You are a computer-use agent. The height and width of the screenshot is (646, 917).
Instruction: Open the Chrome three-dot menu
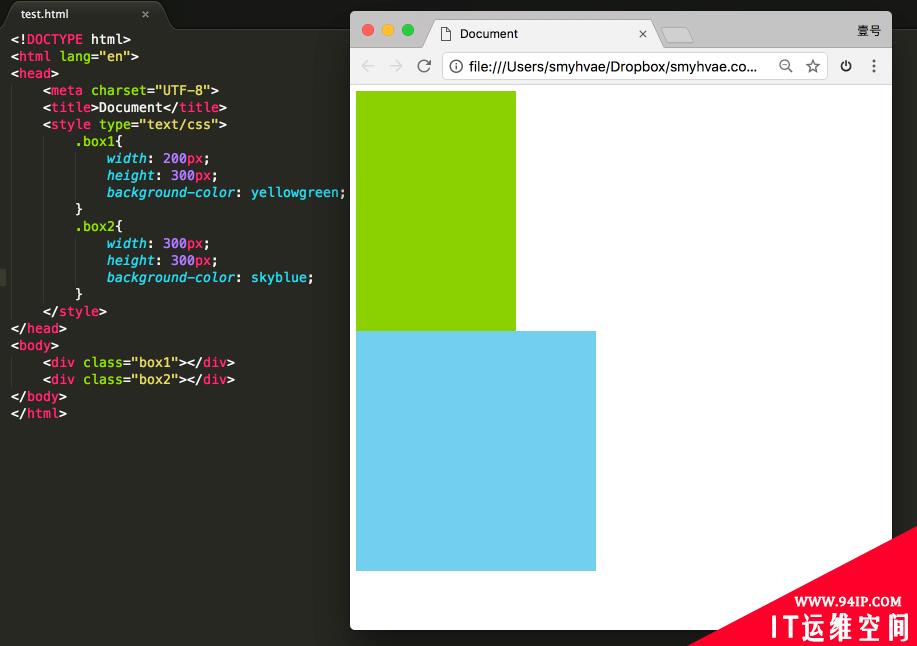[874, 66]
